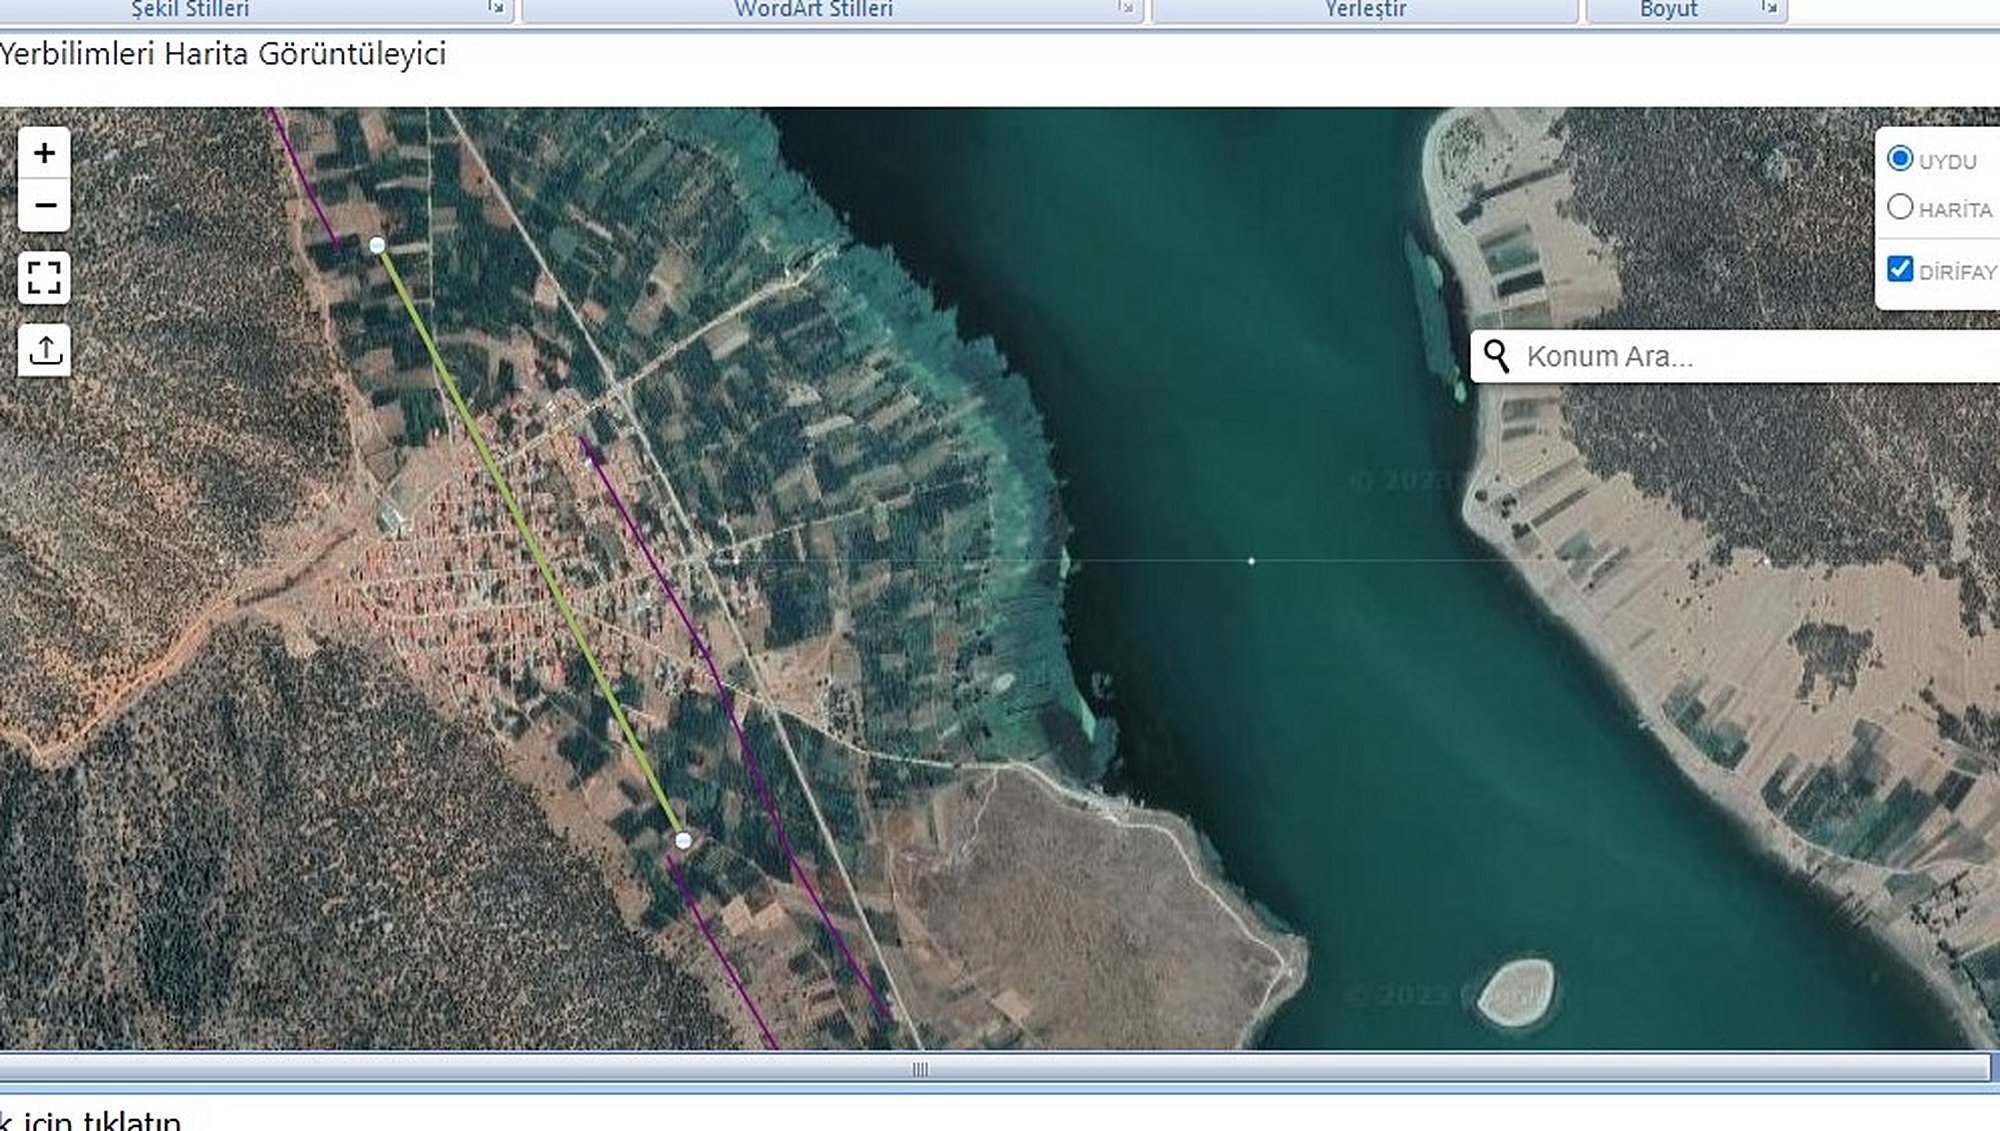This screenshot has height=1131, width=2000.
Task: Zoom out of the map
Action: [x=44, y=206]
